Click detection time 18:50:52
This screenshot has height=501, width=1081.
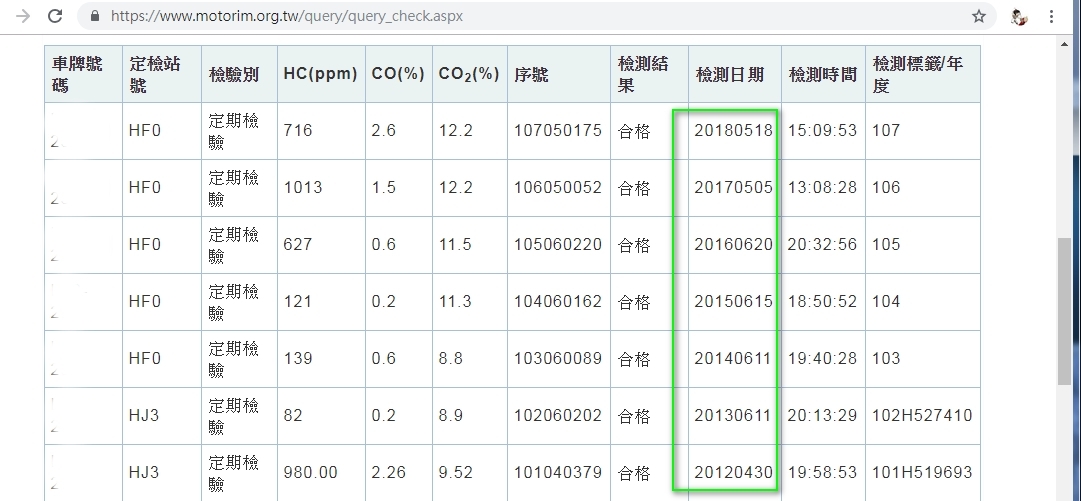click(822, 301)
